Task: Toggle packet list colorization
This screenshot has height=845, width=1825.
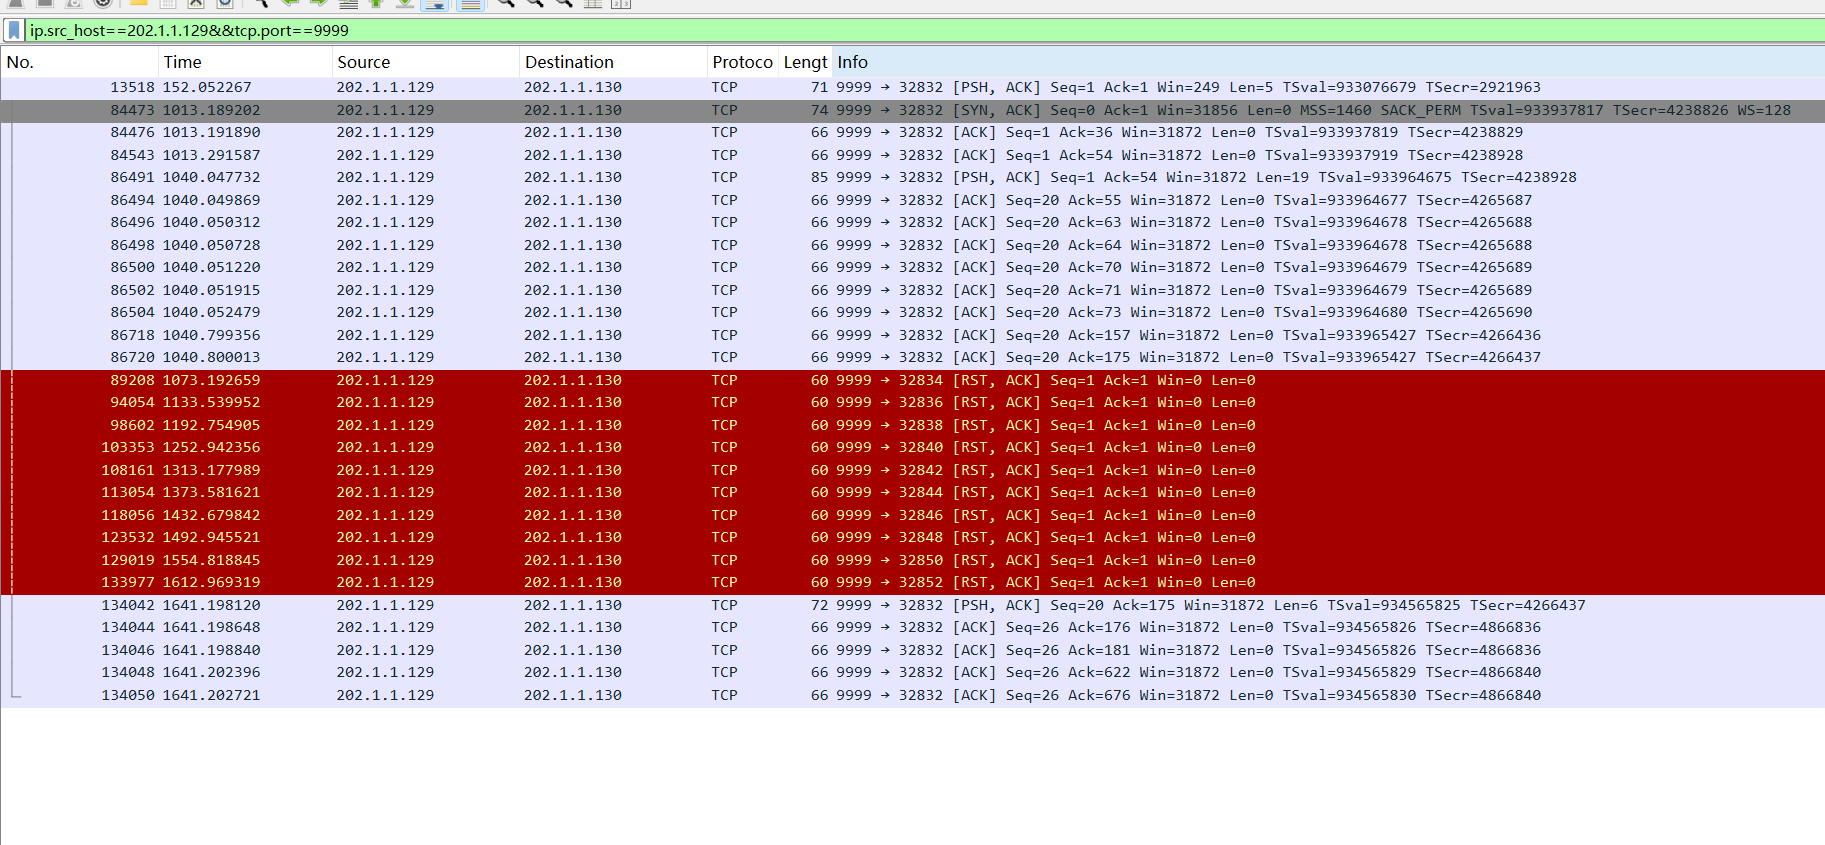Action: pyautogui.click(x=469, y=4)
